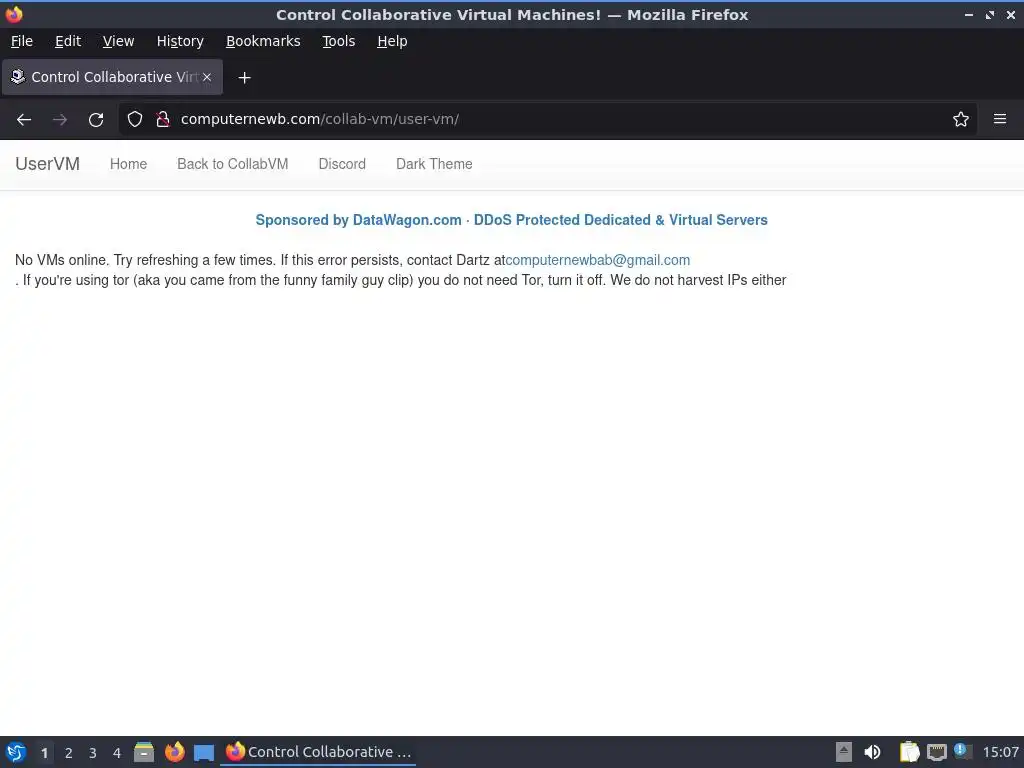Switch to virtual desktop 1
Screen dimensions: 1024x768
pos(44,753)
